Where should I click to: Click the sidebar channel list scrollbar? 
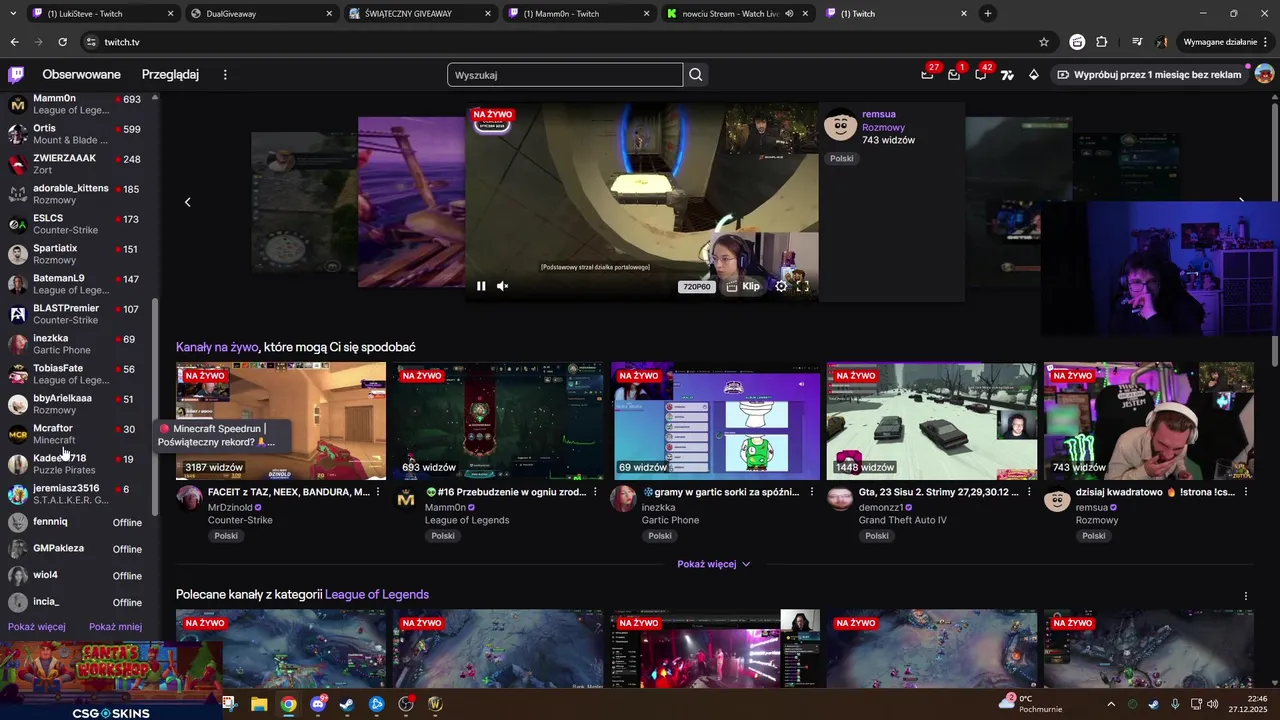pos(155,406)
